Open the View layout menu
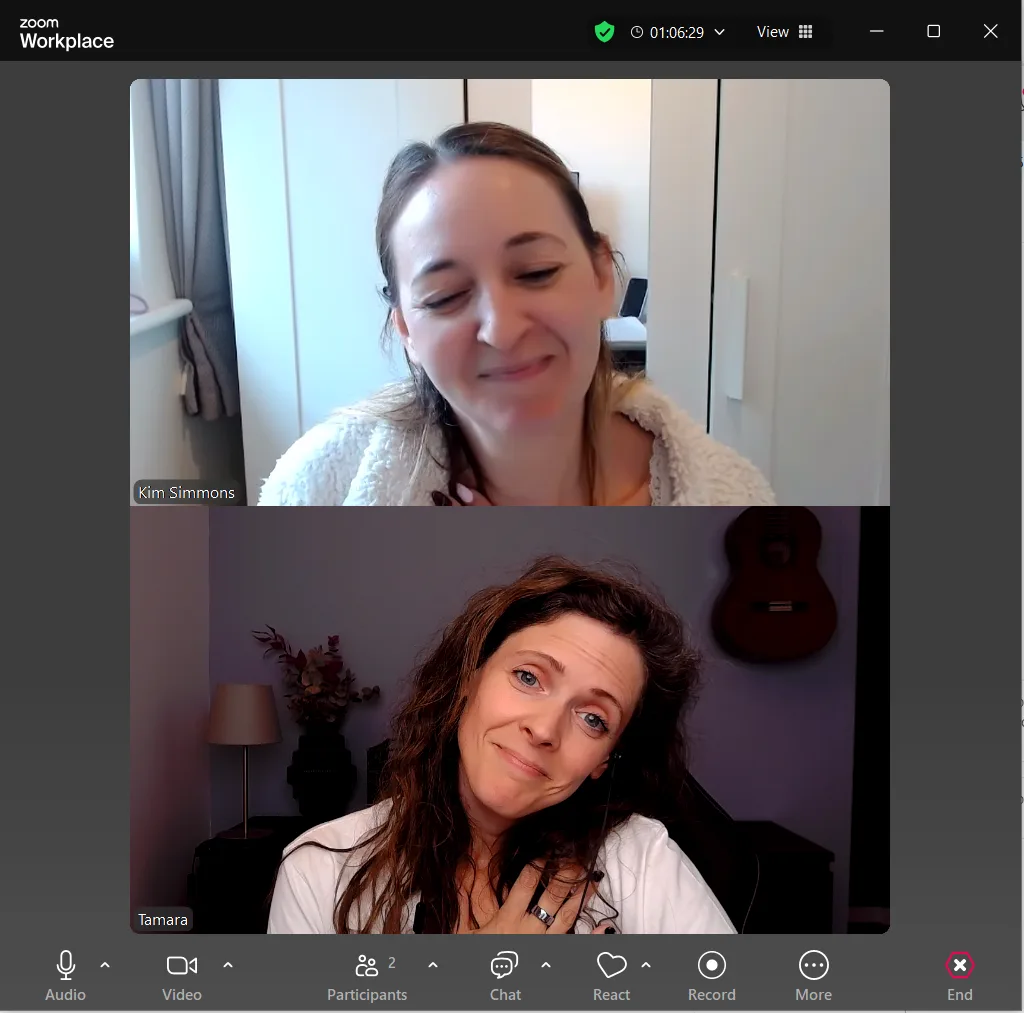This screenshot has height=1013, width=1024. [x=784, y=32]
